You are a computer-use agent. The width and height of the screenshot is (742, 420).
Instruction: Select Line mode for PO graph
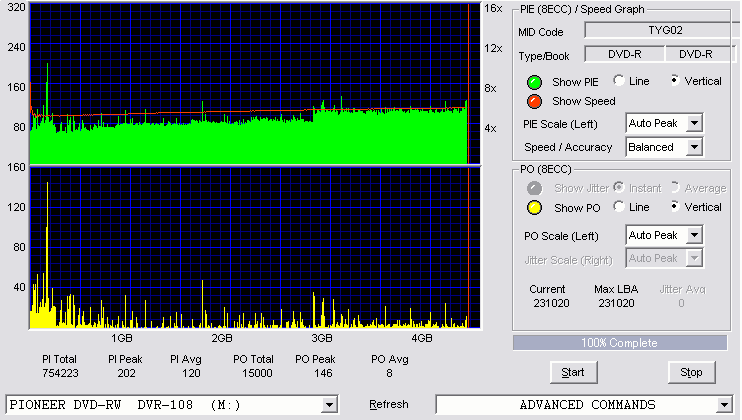coord(618,207)
